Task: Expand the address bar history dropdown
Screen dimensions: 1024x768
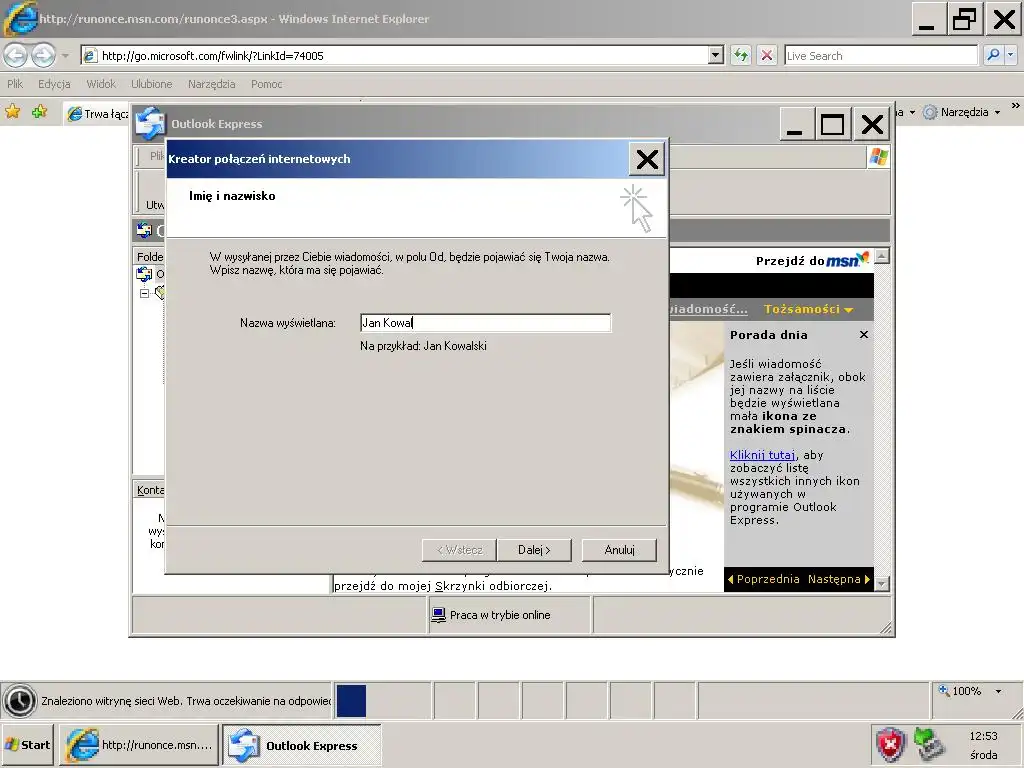Action: 716,56
